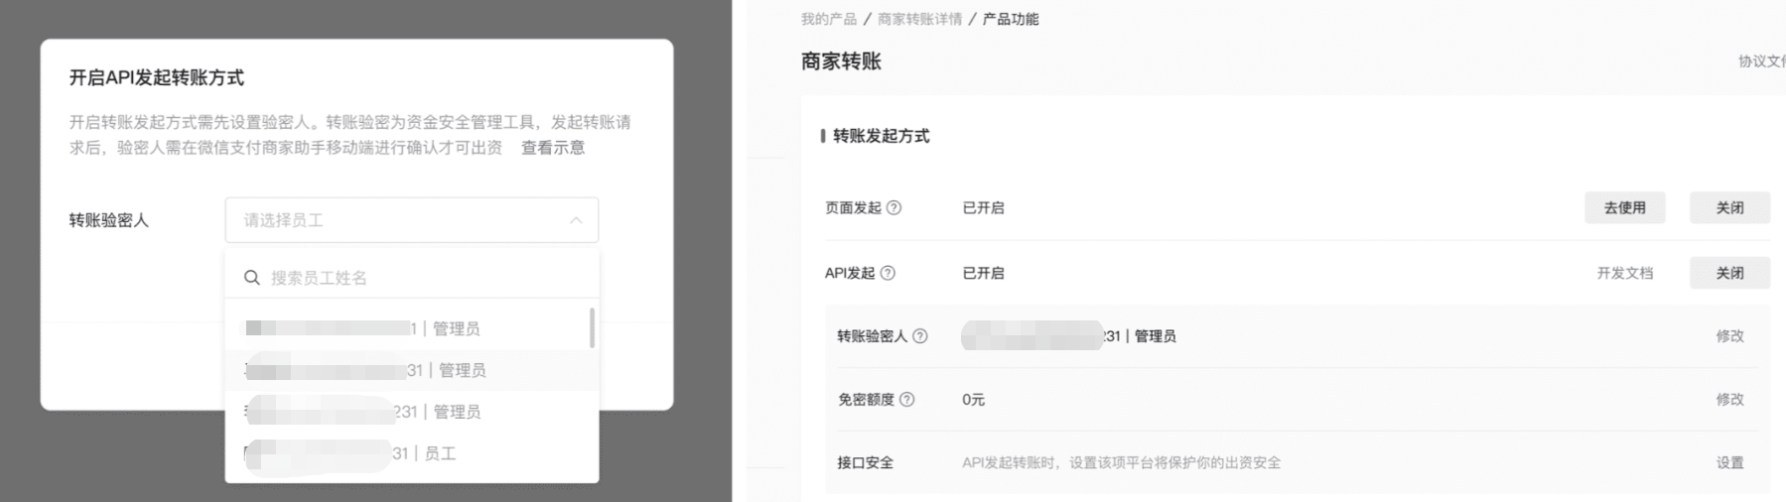Click employee list scrollbar thumb
This screenshot has width=1786, height=502.
pos(592,328)
